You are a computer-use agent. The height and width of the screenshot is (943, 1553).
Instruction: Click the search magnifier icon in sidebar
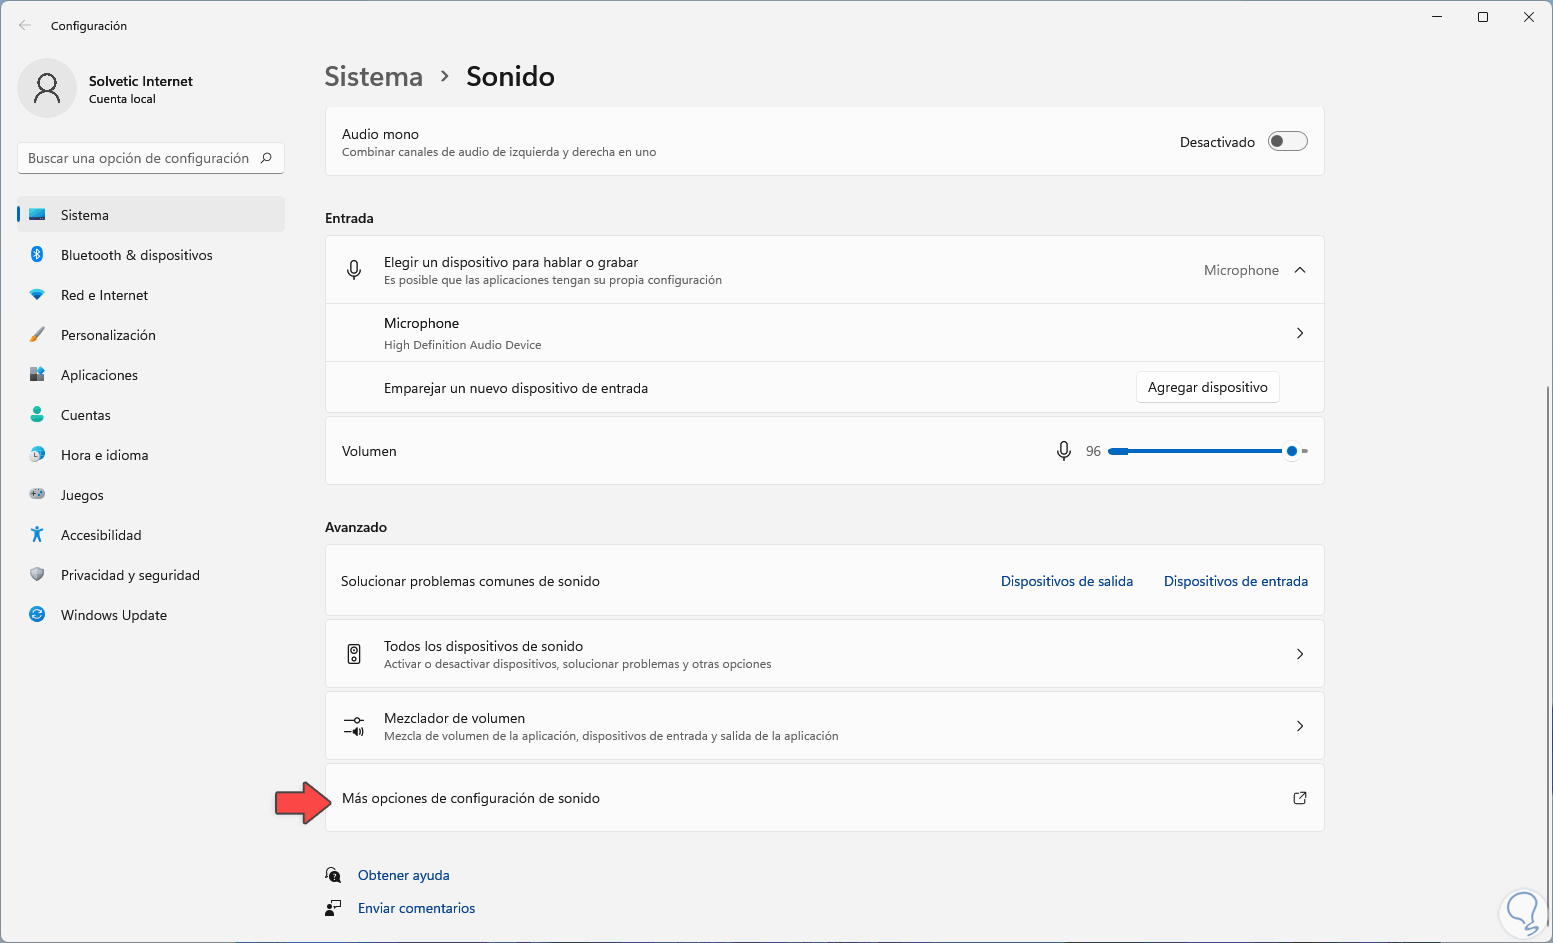tap(266, 158)
